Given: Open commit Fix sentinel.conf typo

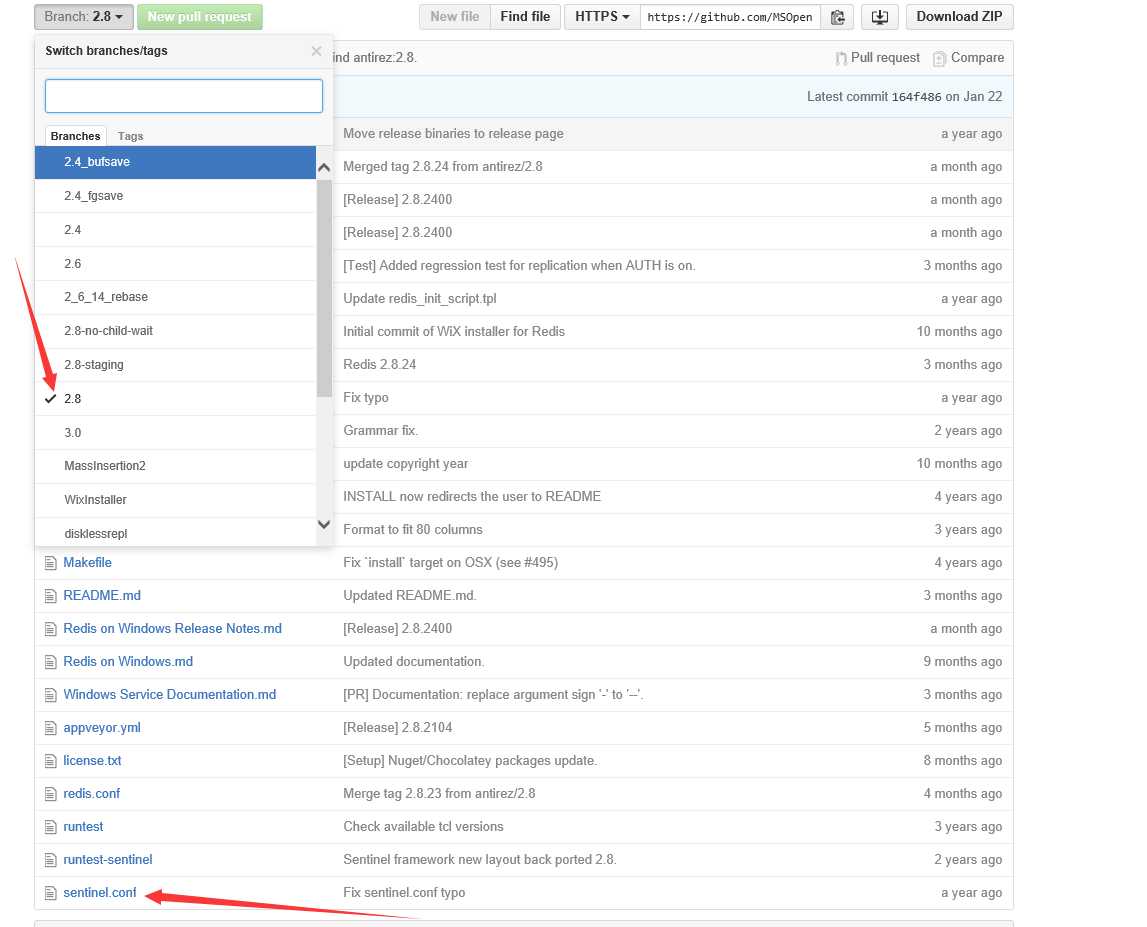Looking at the screenshot, I should click(404, 893).
